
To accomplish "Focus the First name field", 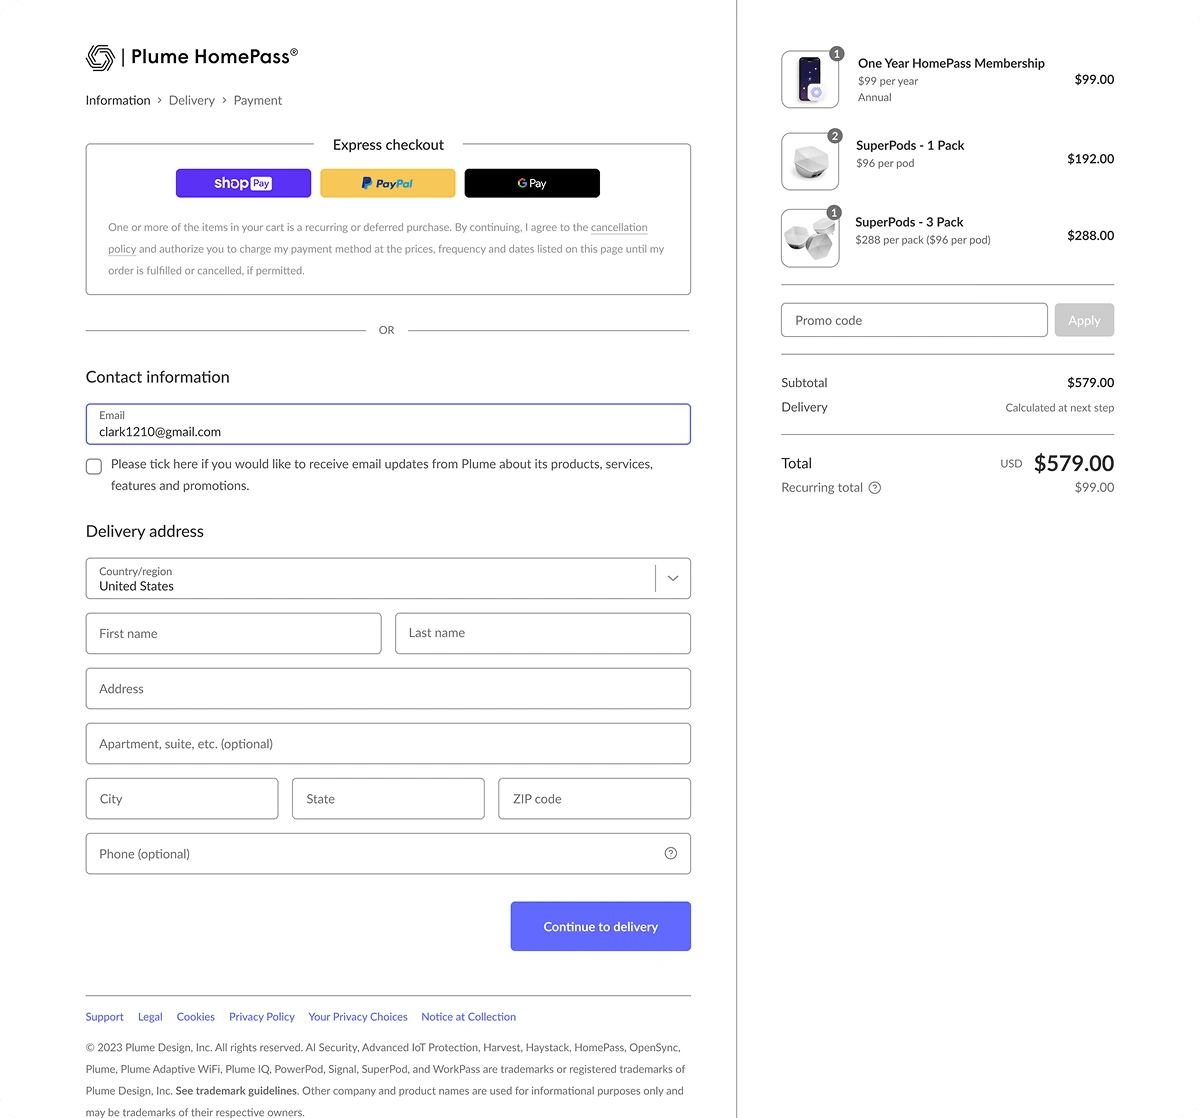I will click(233, 633).
